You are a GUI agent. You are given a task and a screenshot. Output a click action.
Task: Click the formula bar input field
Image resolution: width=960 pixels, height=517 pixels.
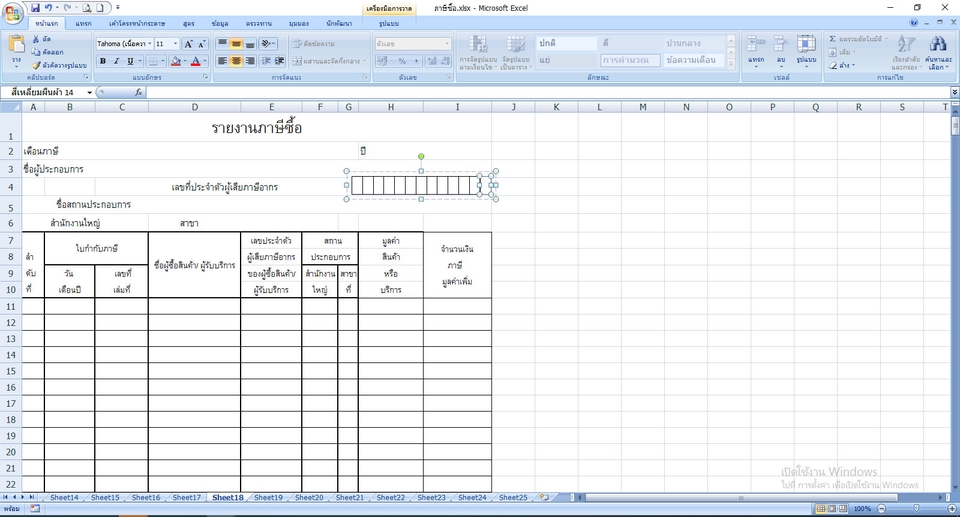(x=548, y=92)
